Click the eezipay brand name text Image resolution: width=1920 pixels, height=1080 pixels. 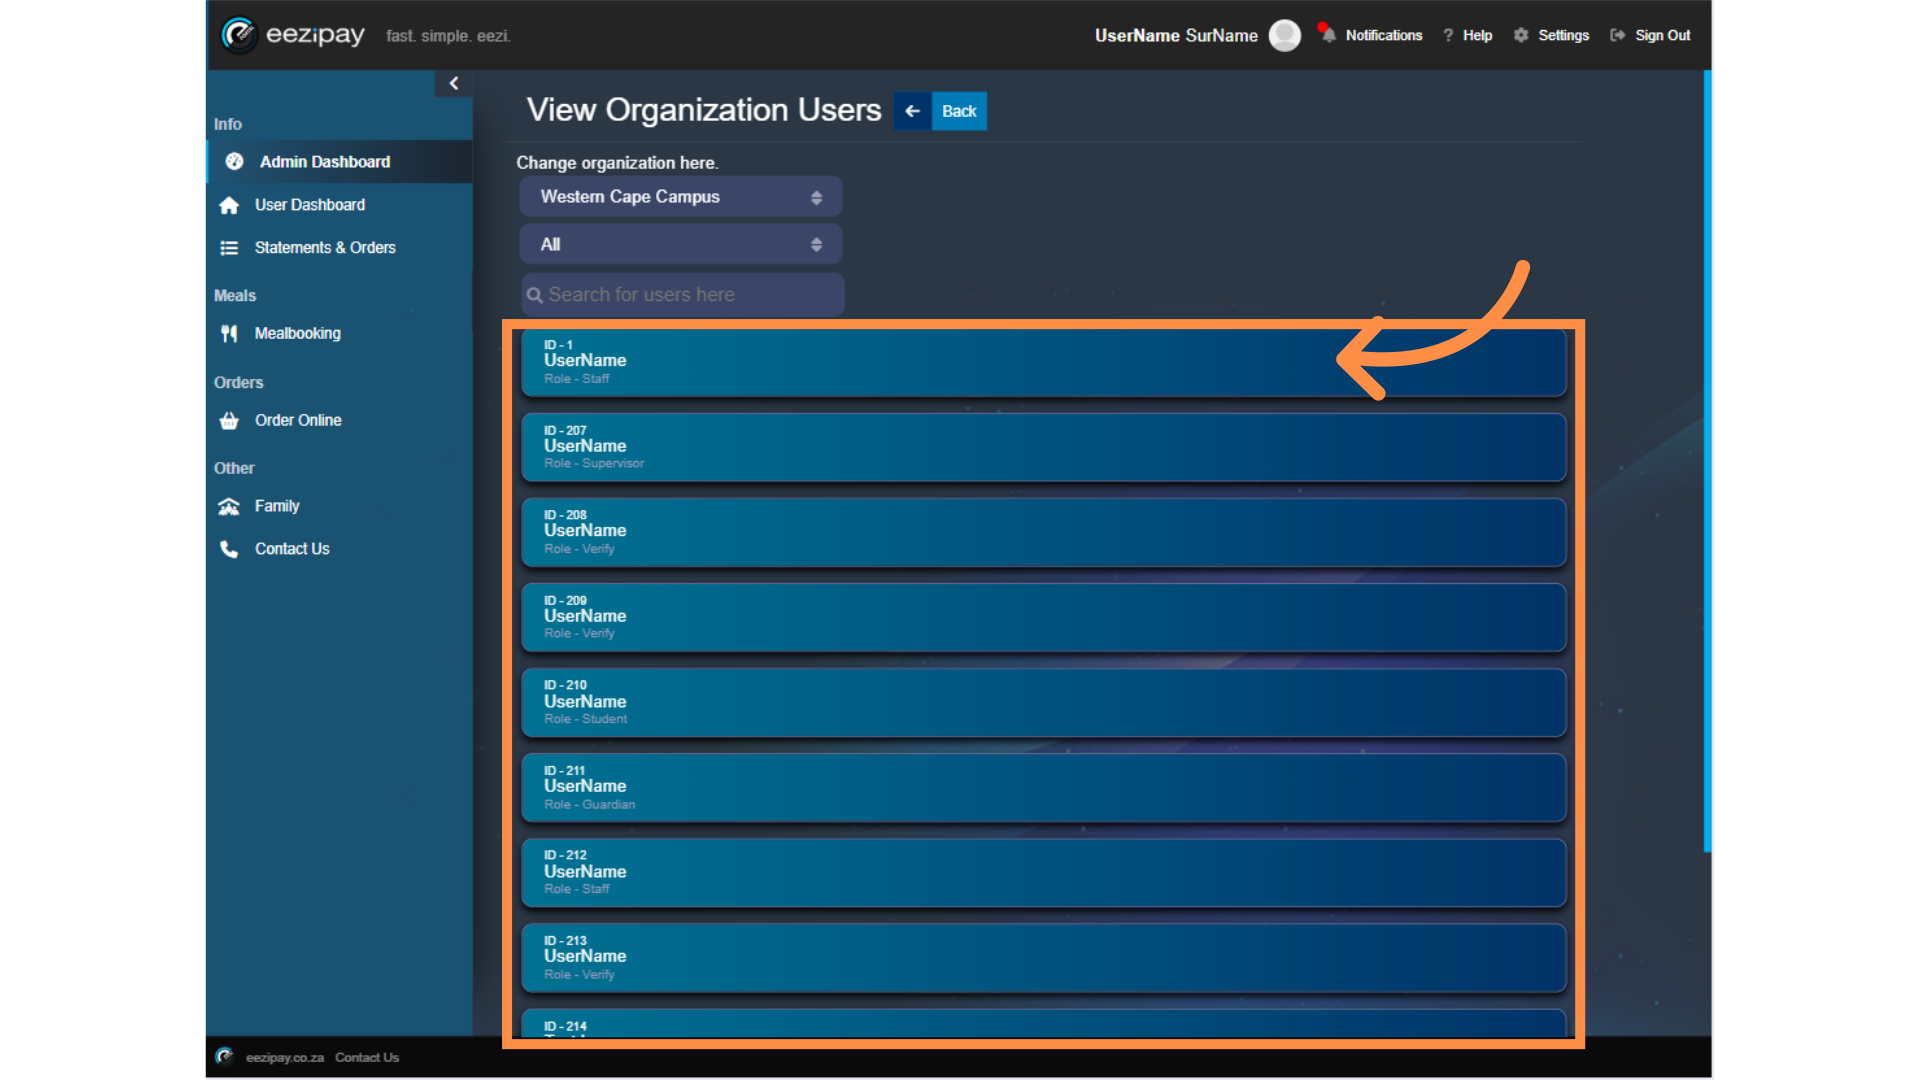coord(315,35)
